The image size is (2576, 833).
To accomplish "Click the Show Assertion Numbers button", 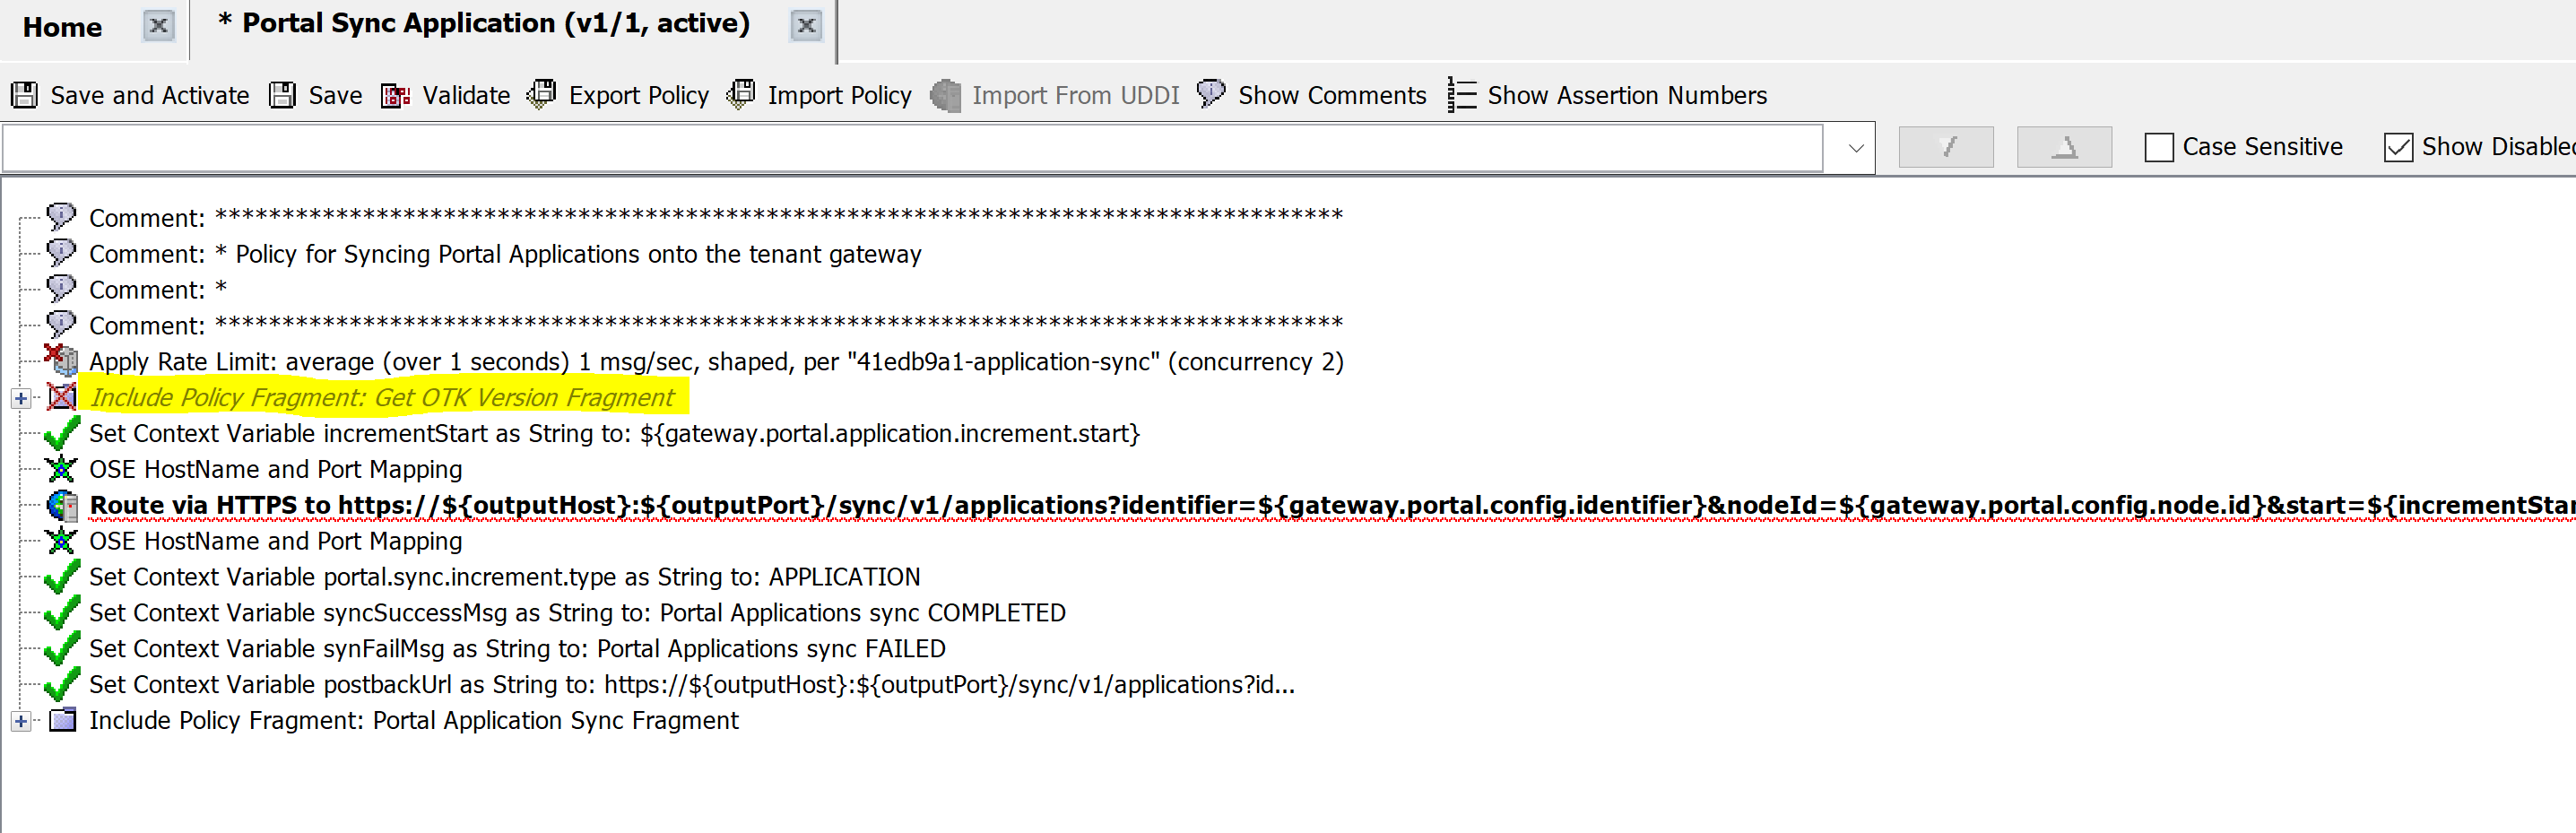I will 1607,95.
